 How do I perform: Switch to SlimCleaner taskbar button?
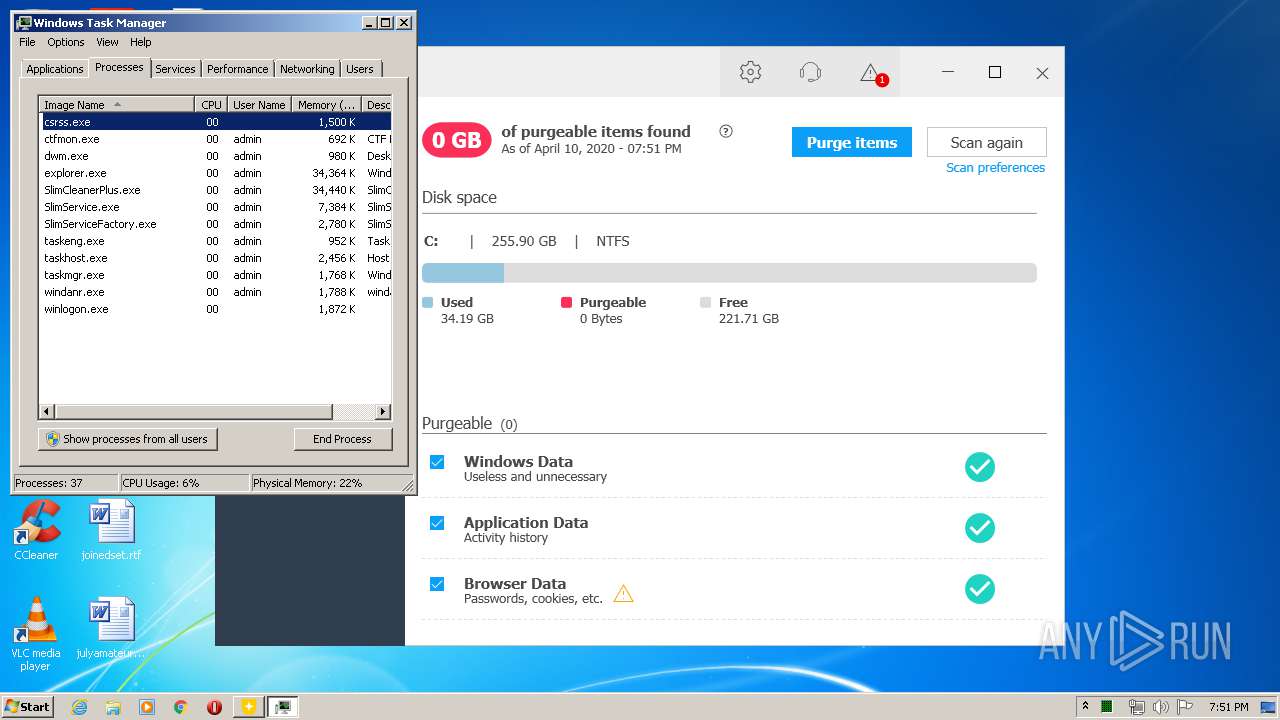tap(248, 707)
